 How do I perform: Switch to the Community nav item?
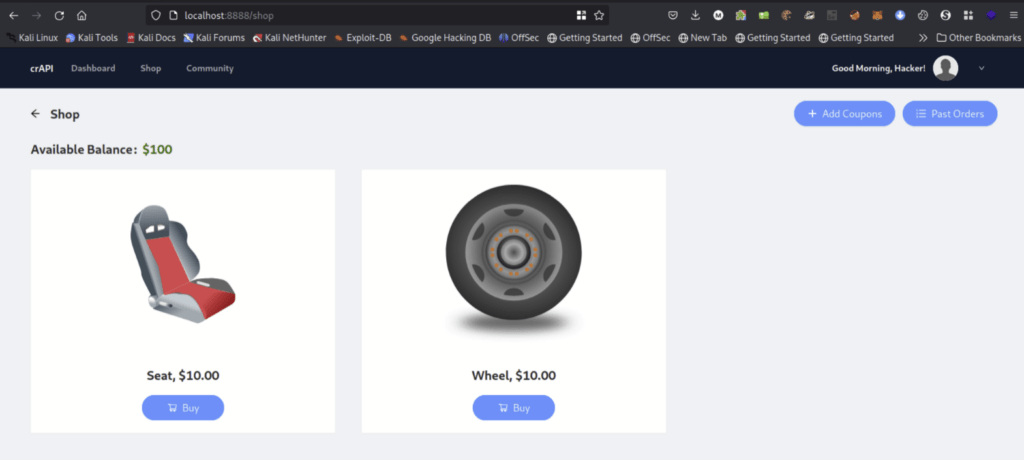(210, 68)
